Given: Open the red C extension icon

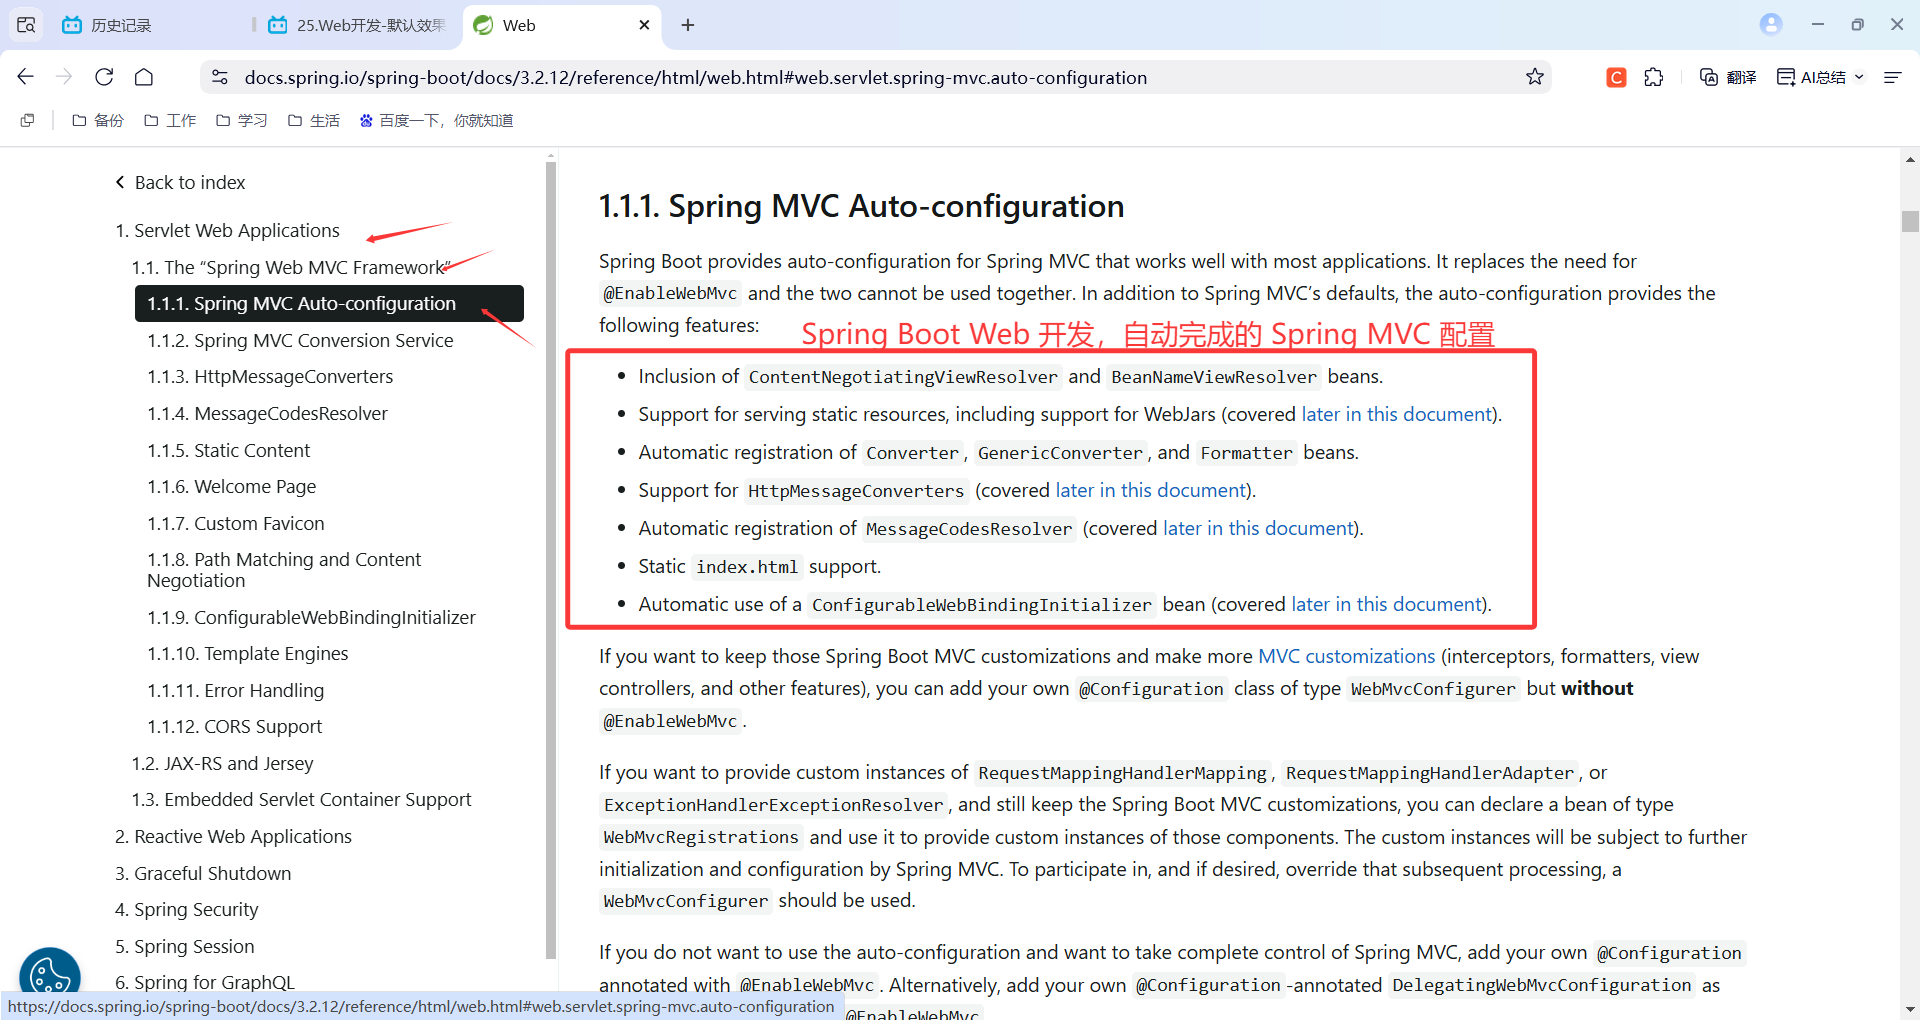Looking at the screenshot, I should point(1616,77).
